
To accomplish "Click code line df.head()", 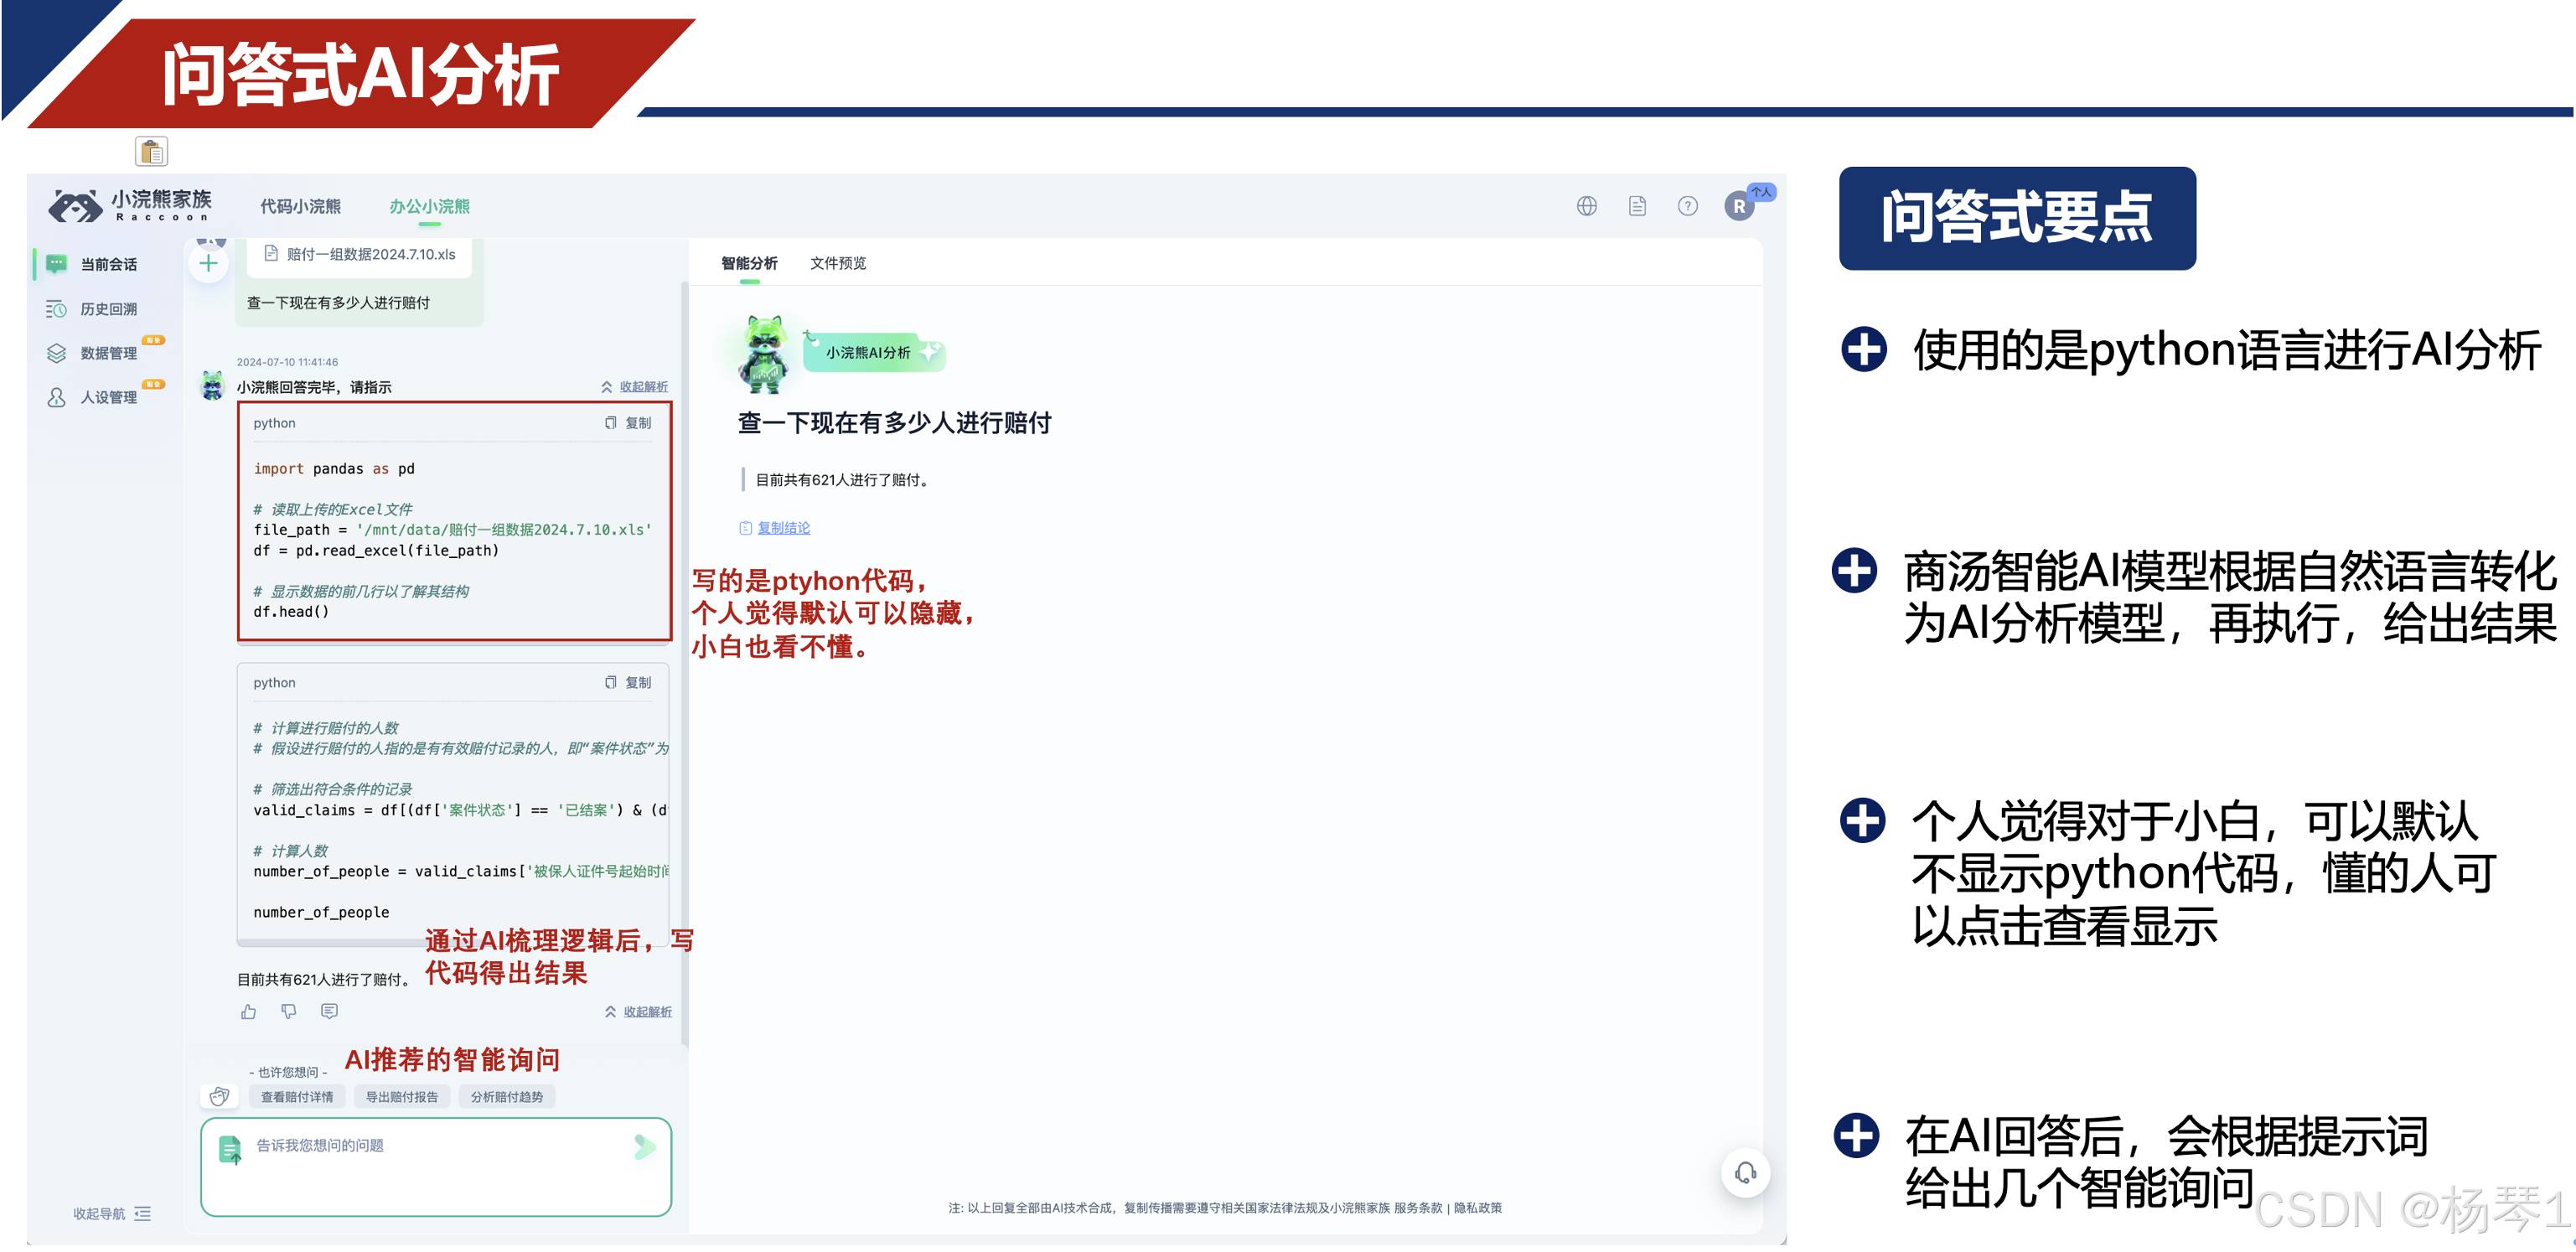I will tap(291, 612).
